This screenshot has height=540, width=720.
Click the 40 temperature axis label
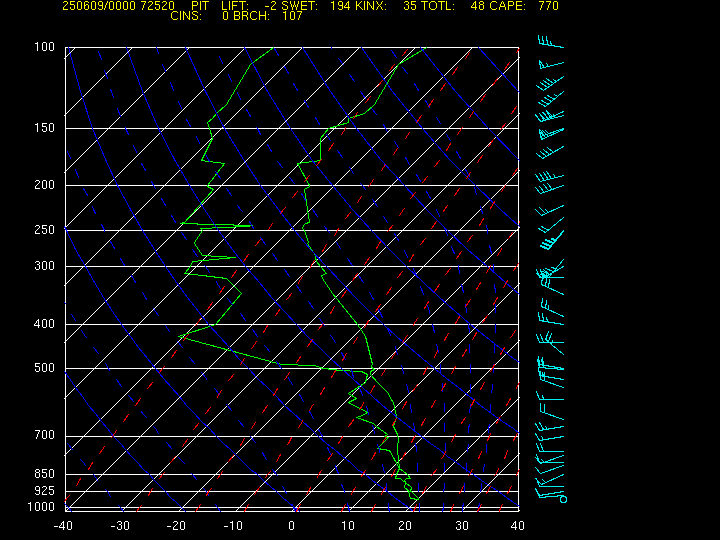coord(518,526)
